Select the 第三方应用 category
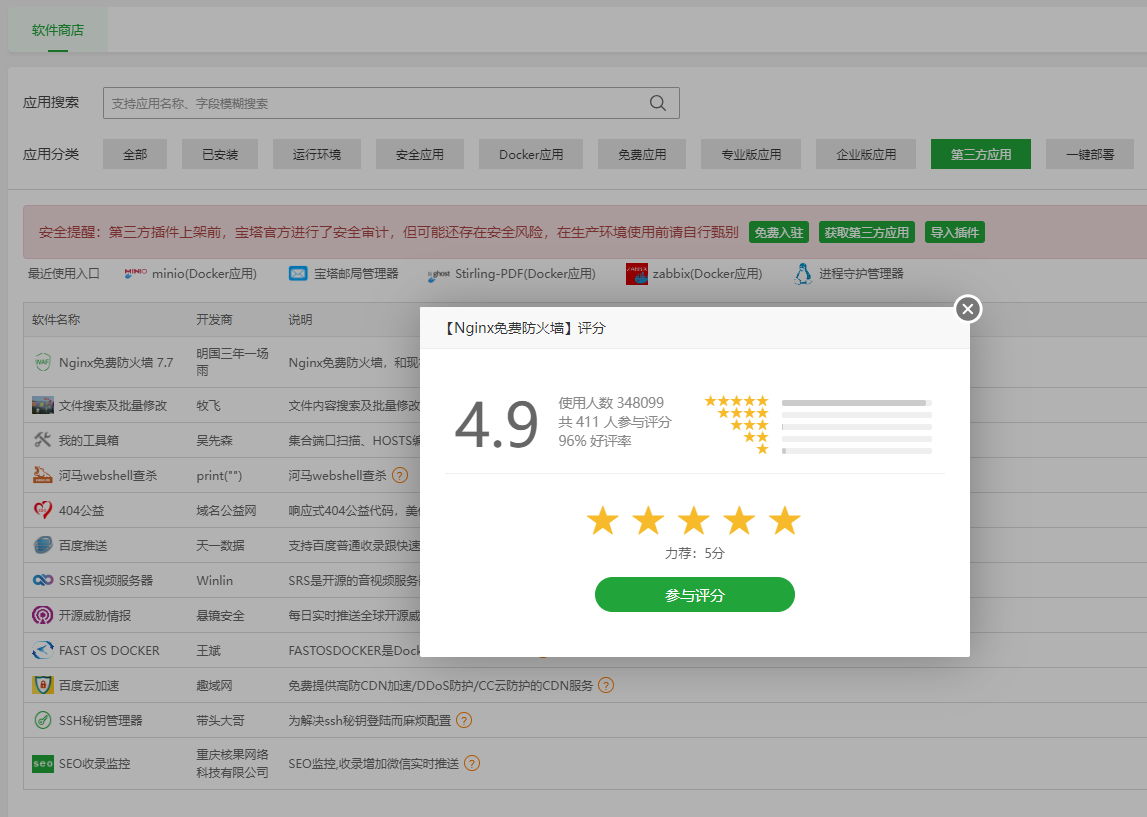Viewport: 1147px width, 817px height. [981, 154]
